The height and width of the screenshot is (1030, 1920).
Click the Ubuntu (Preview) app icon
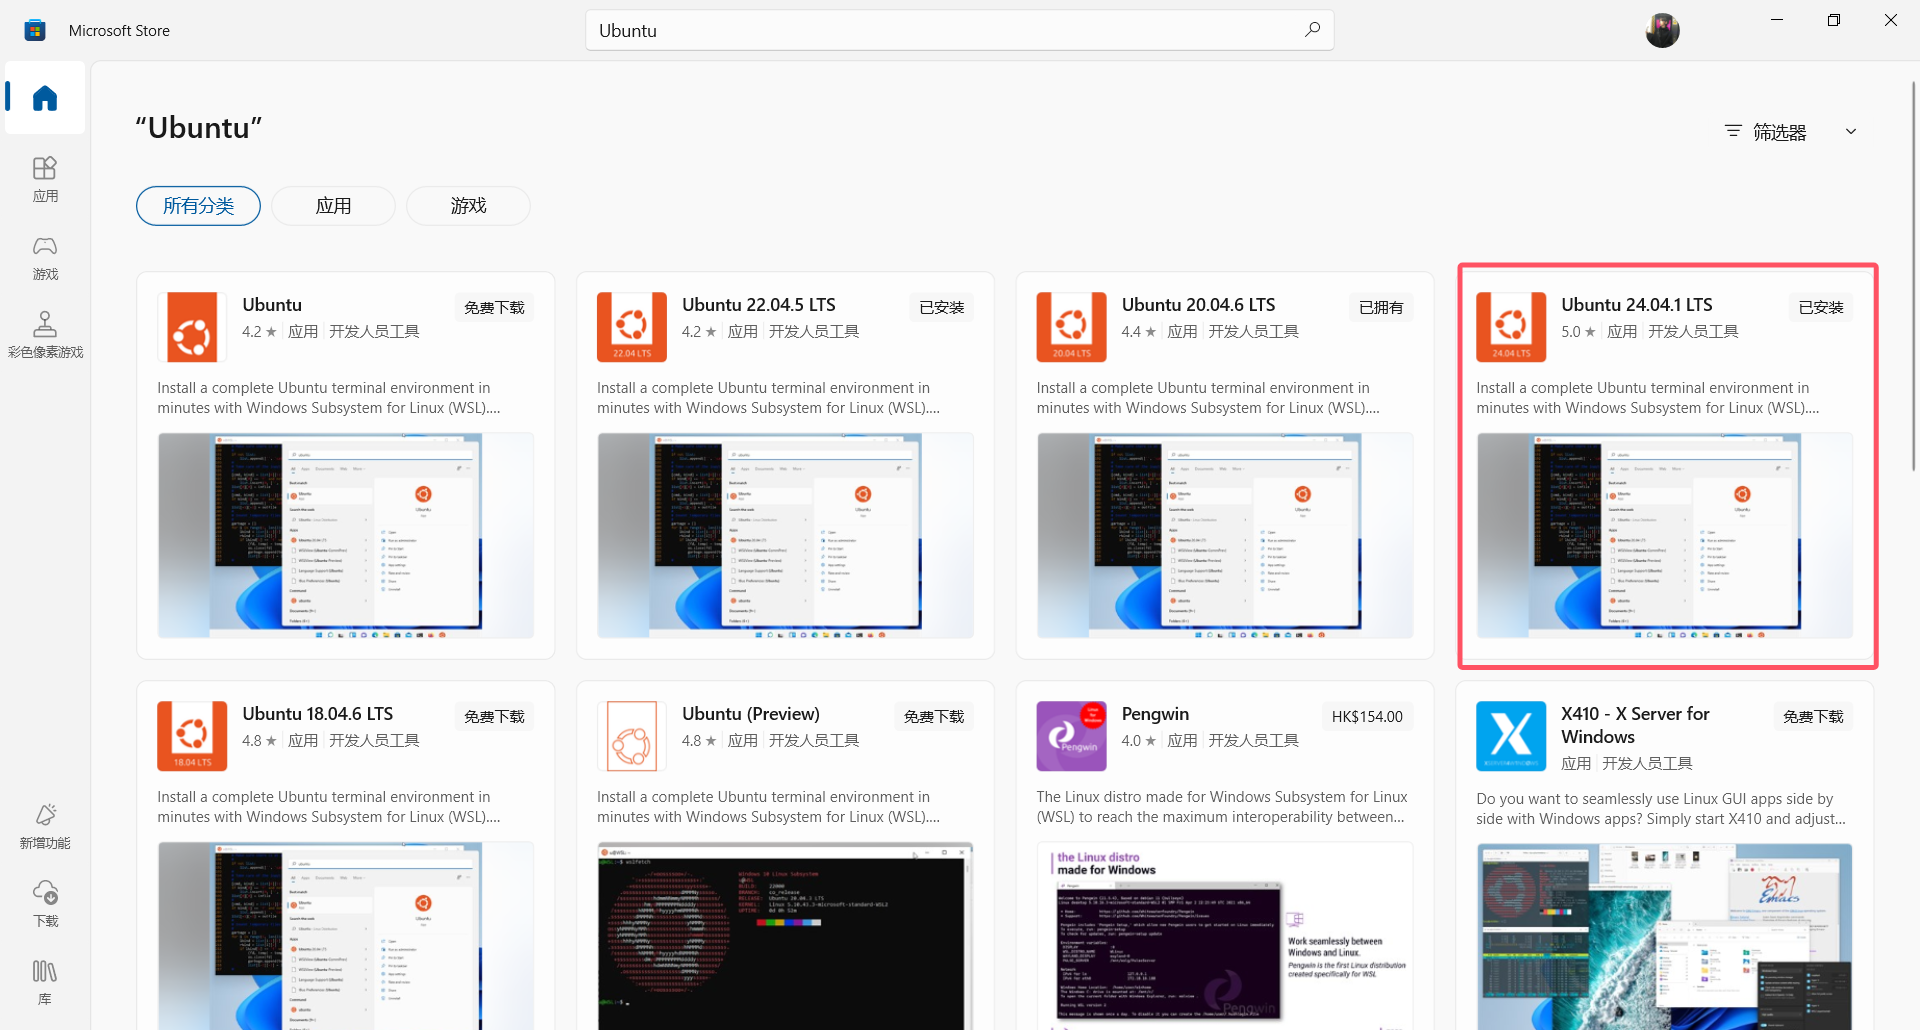632,736
